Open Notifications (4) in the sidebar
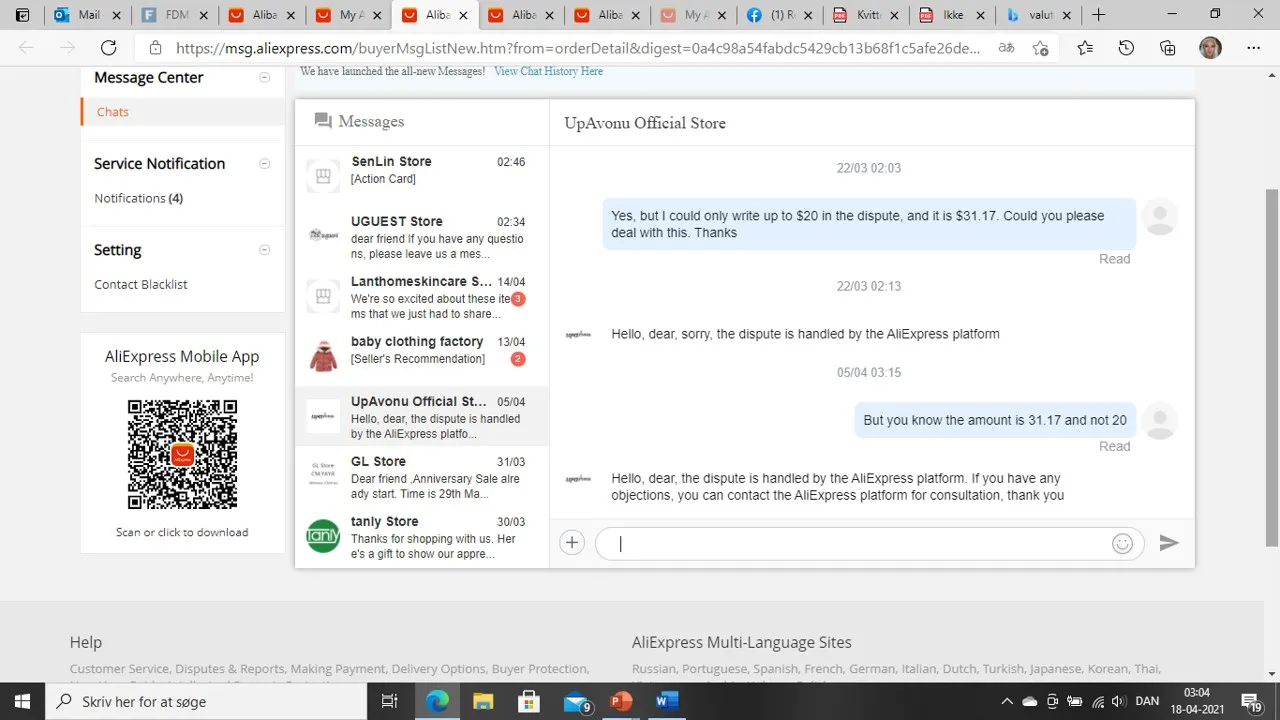This screenshot has width=1280, height=720. [138, 198]
